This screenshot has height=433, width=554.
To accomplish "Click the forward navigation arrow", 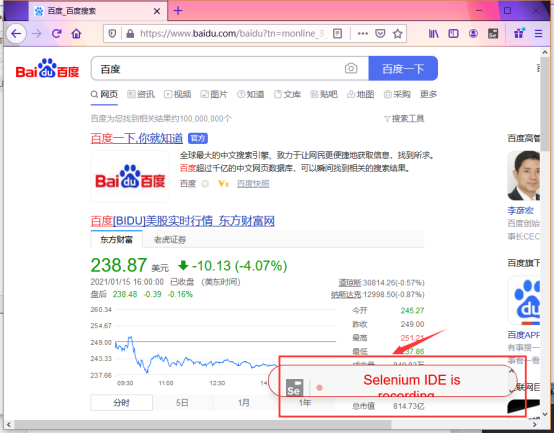I will (x=37, y=34).
